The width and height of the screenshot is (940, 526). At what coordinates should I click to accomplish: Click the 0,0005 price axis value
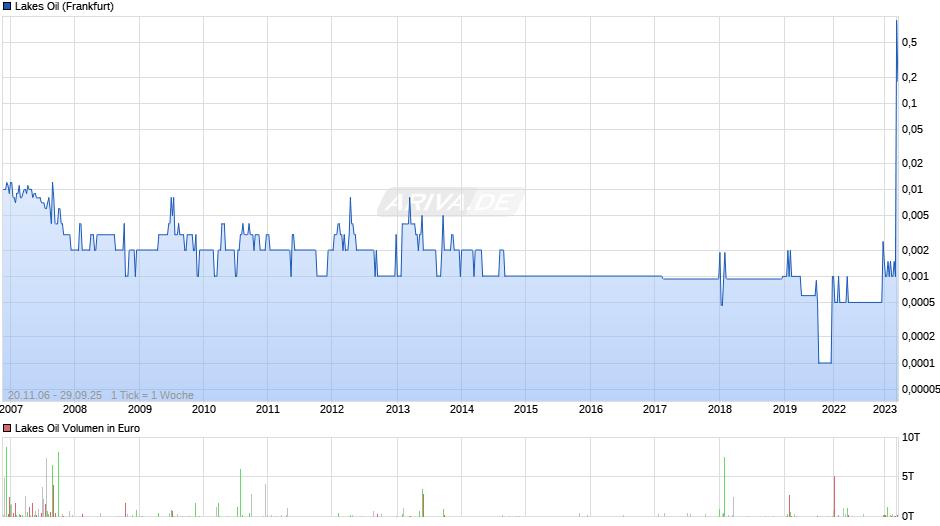tap(918, 302)
